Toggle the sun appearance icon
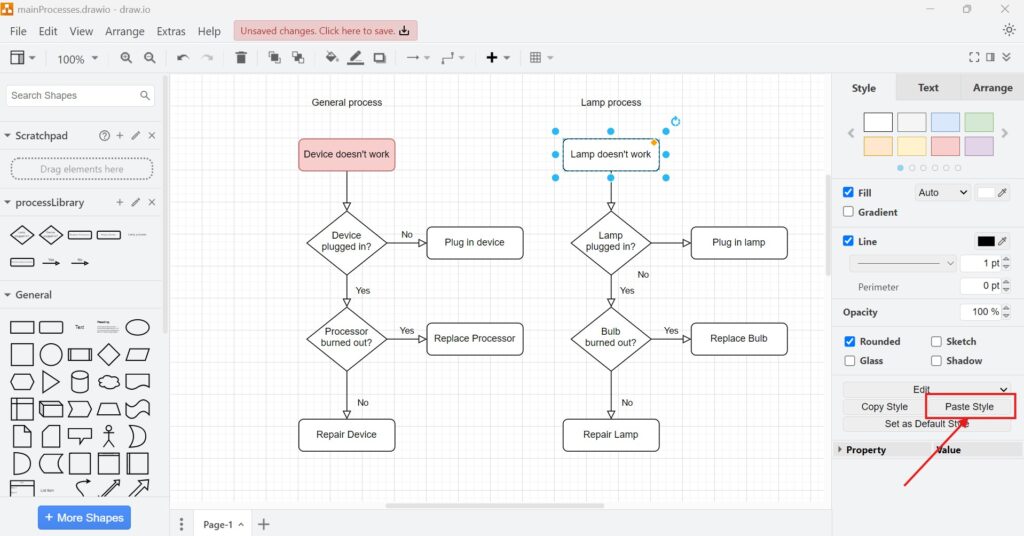1024x536 pixels. 1008,30
